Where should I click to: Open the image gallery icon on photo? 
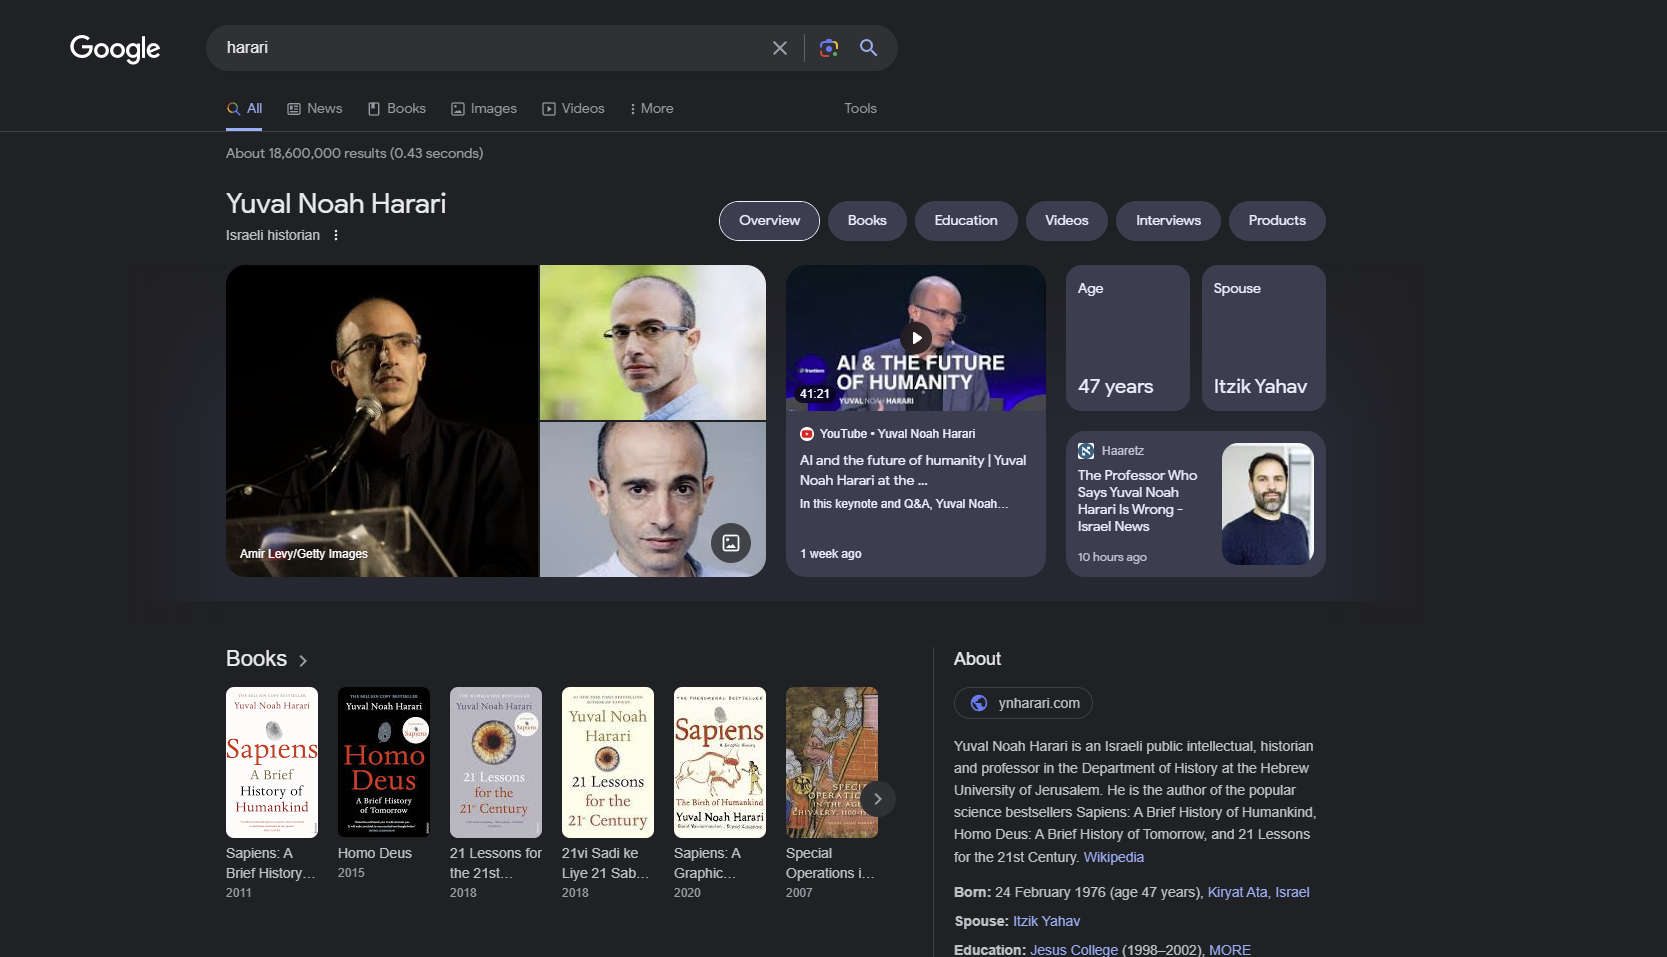coord(731,543)
